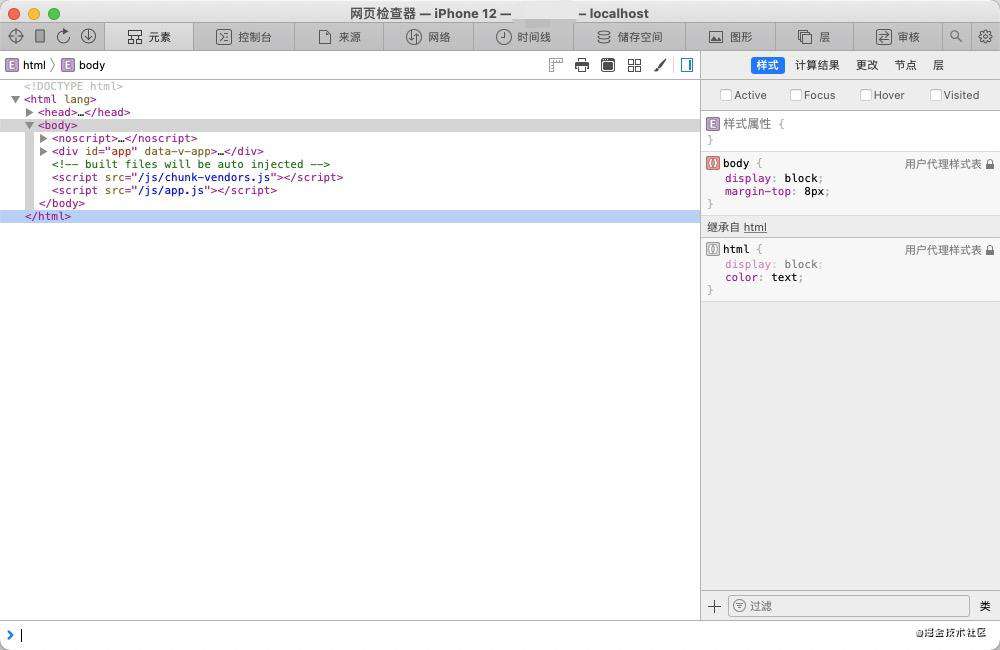Select the 节点 sidebar tab
The width and height of the screenshot is (1000, 650).
[x=905, y=65]
